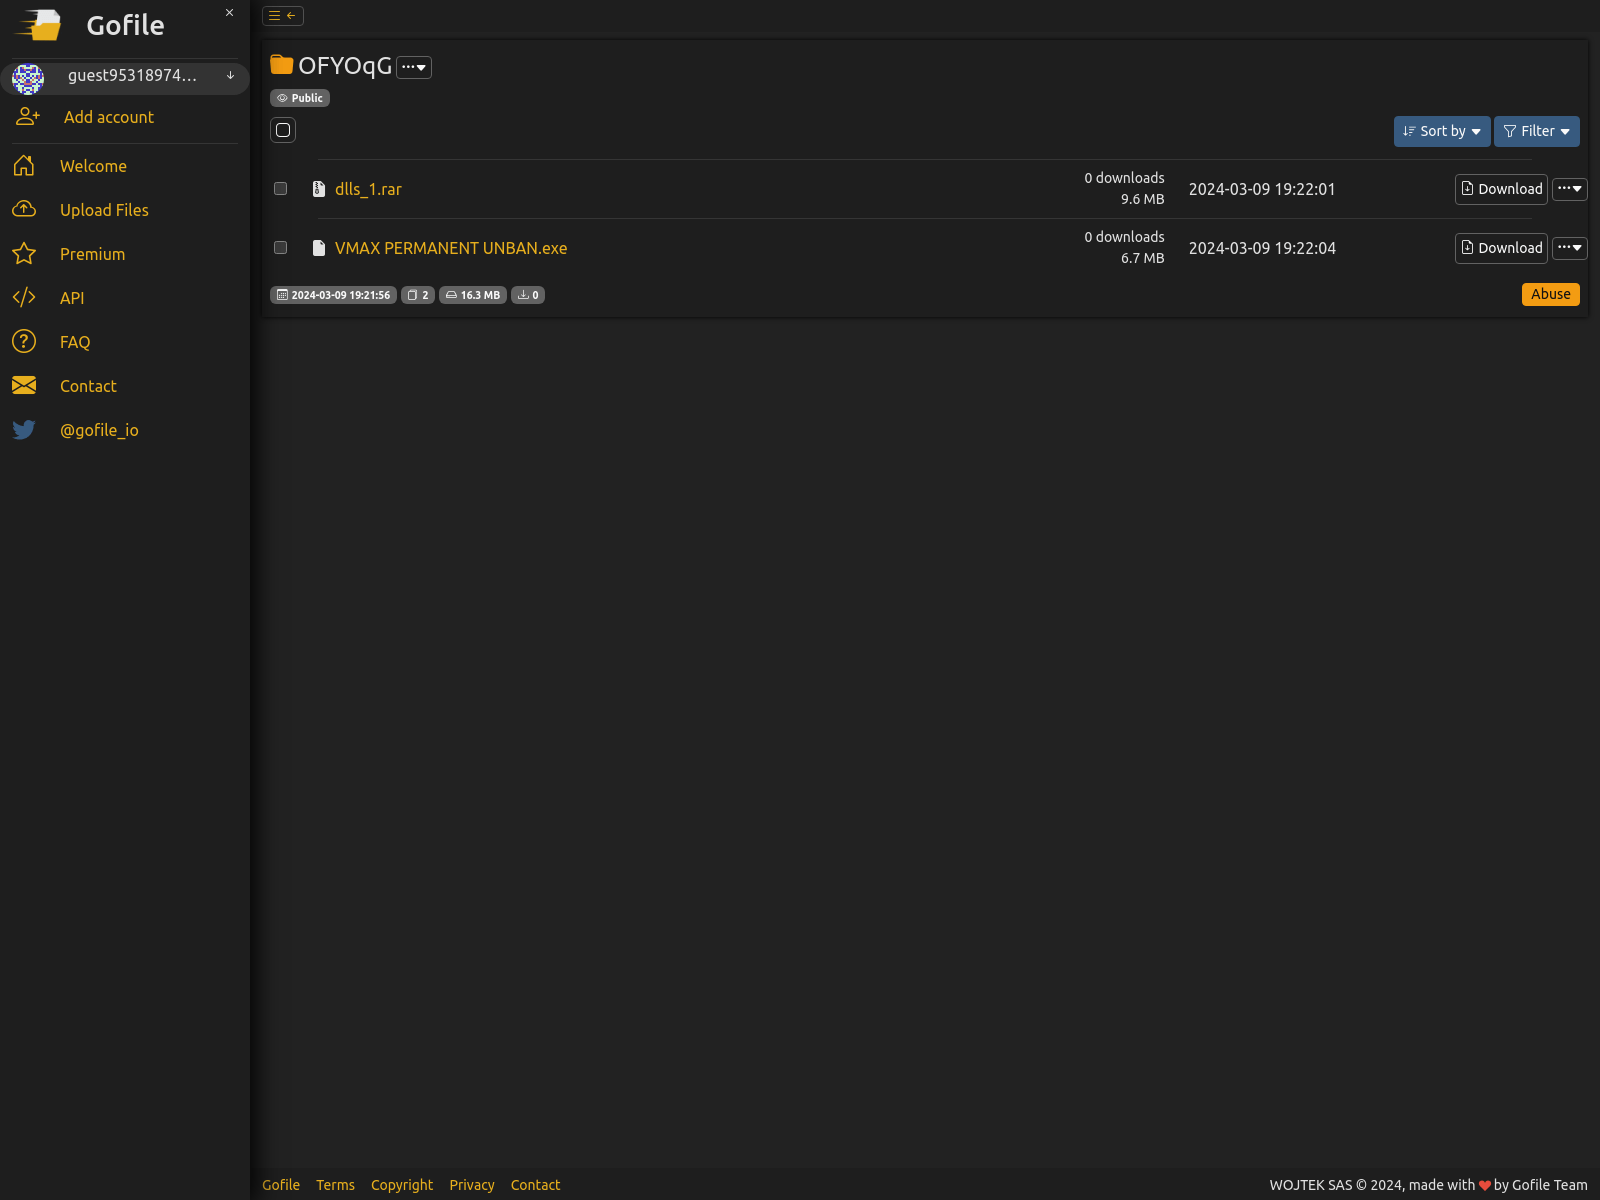
Task: Click the guest account avatar
Action: tap(28, 78)
